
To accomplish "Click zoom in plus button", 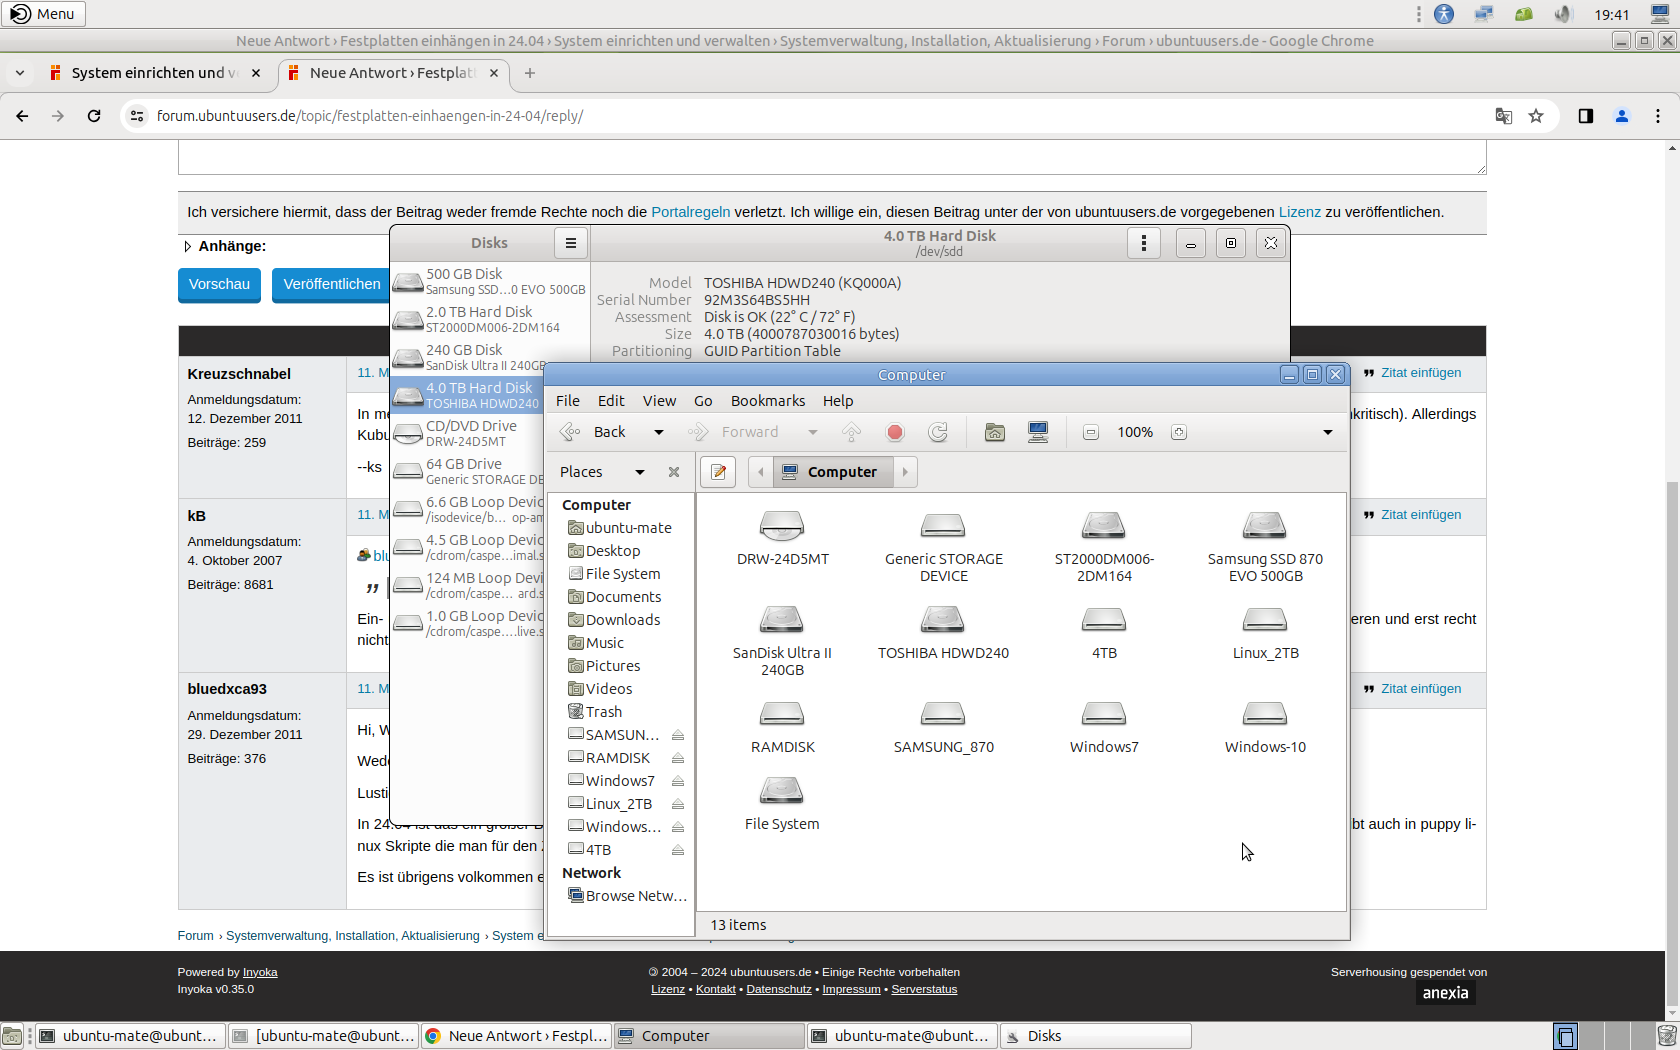I will (x=1179, y=432).
